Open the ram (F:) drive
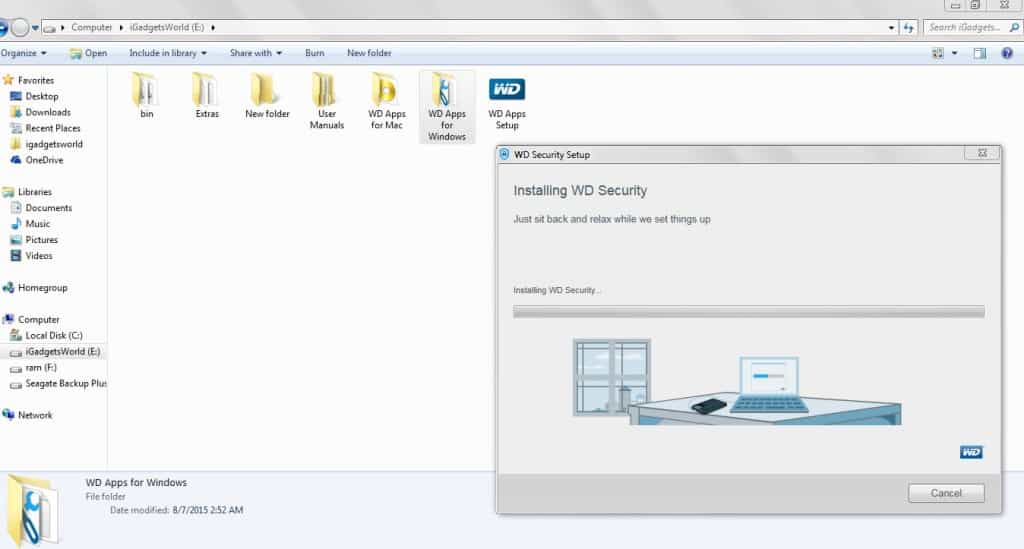Image resolution: width=1024 pixels, height=549 pixels. 40,368
